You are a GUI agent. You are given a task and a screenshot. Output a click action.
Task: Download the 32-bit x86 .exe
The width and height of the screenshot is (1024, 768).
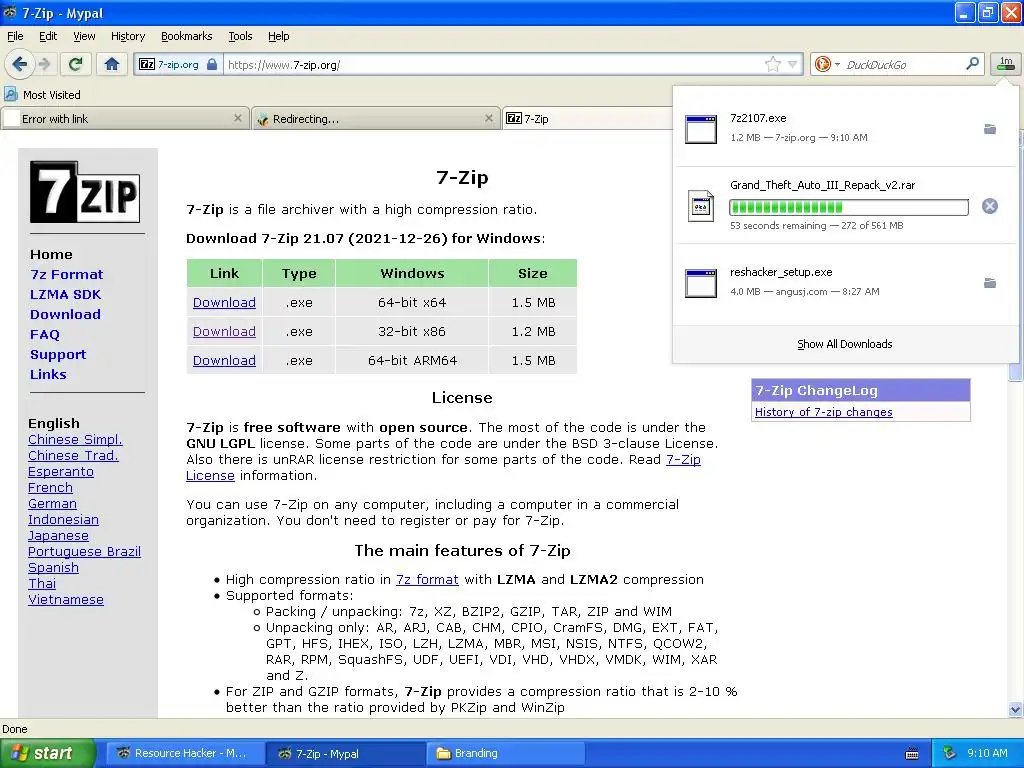224,331
